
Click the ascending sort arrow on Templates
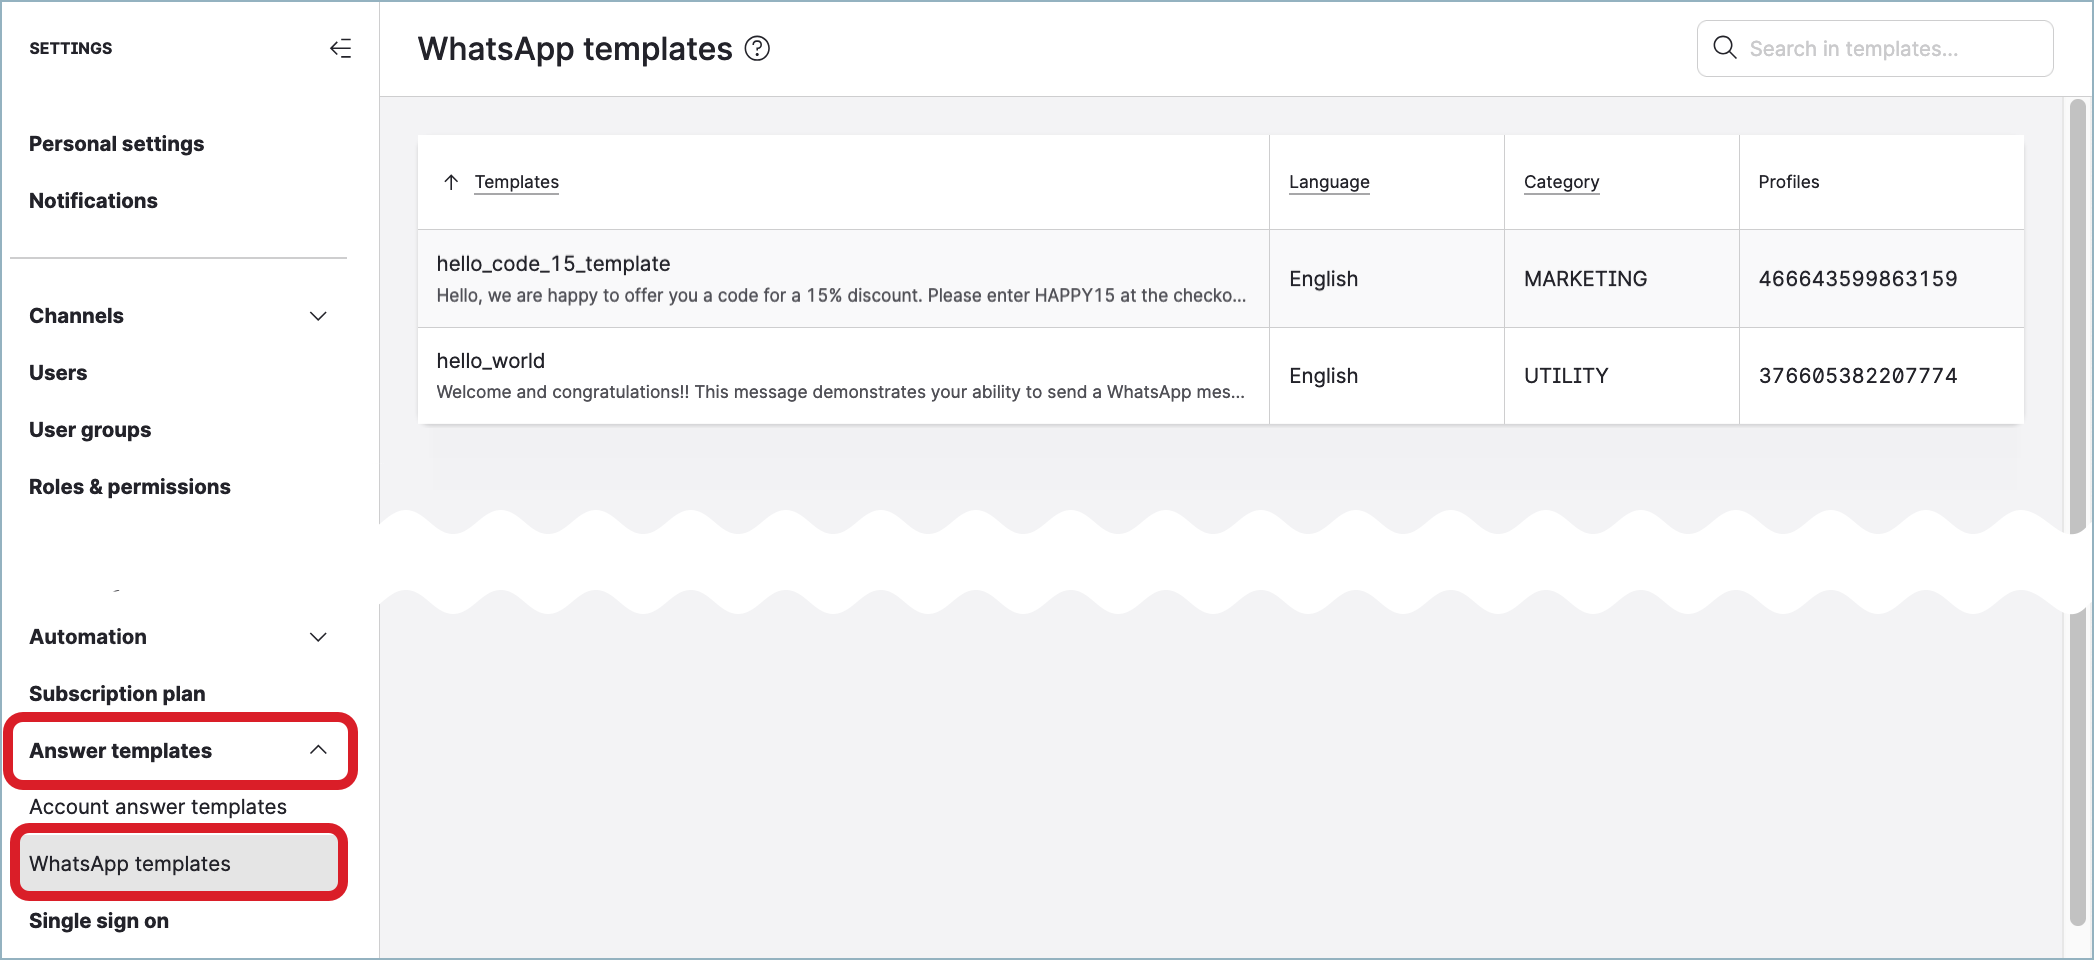click(450, 182)
